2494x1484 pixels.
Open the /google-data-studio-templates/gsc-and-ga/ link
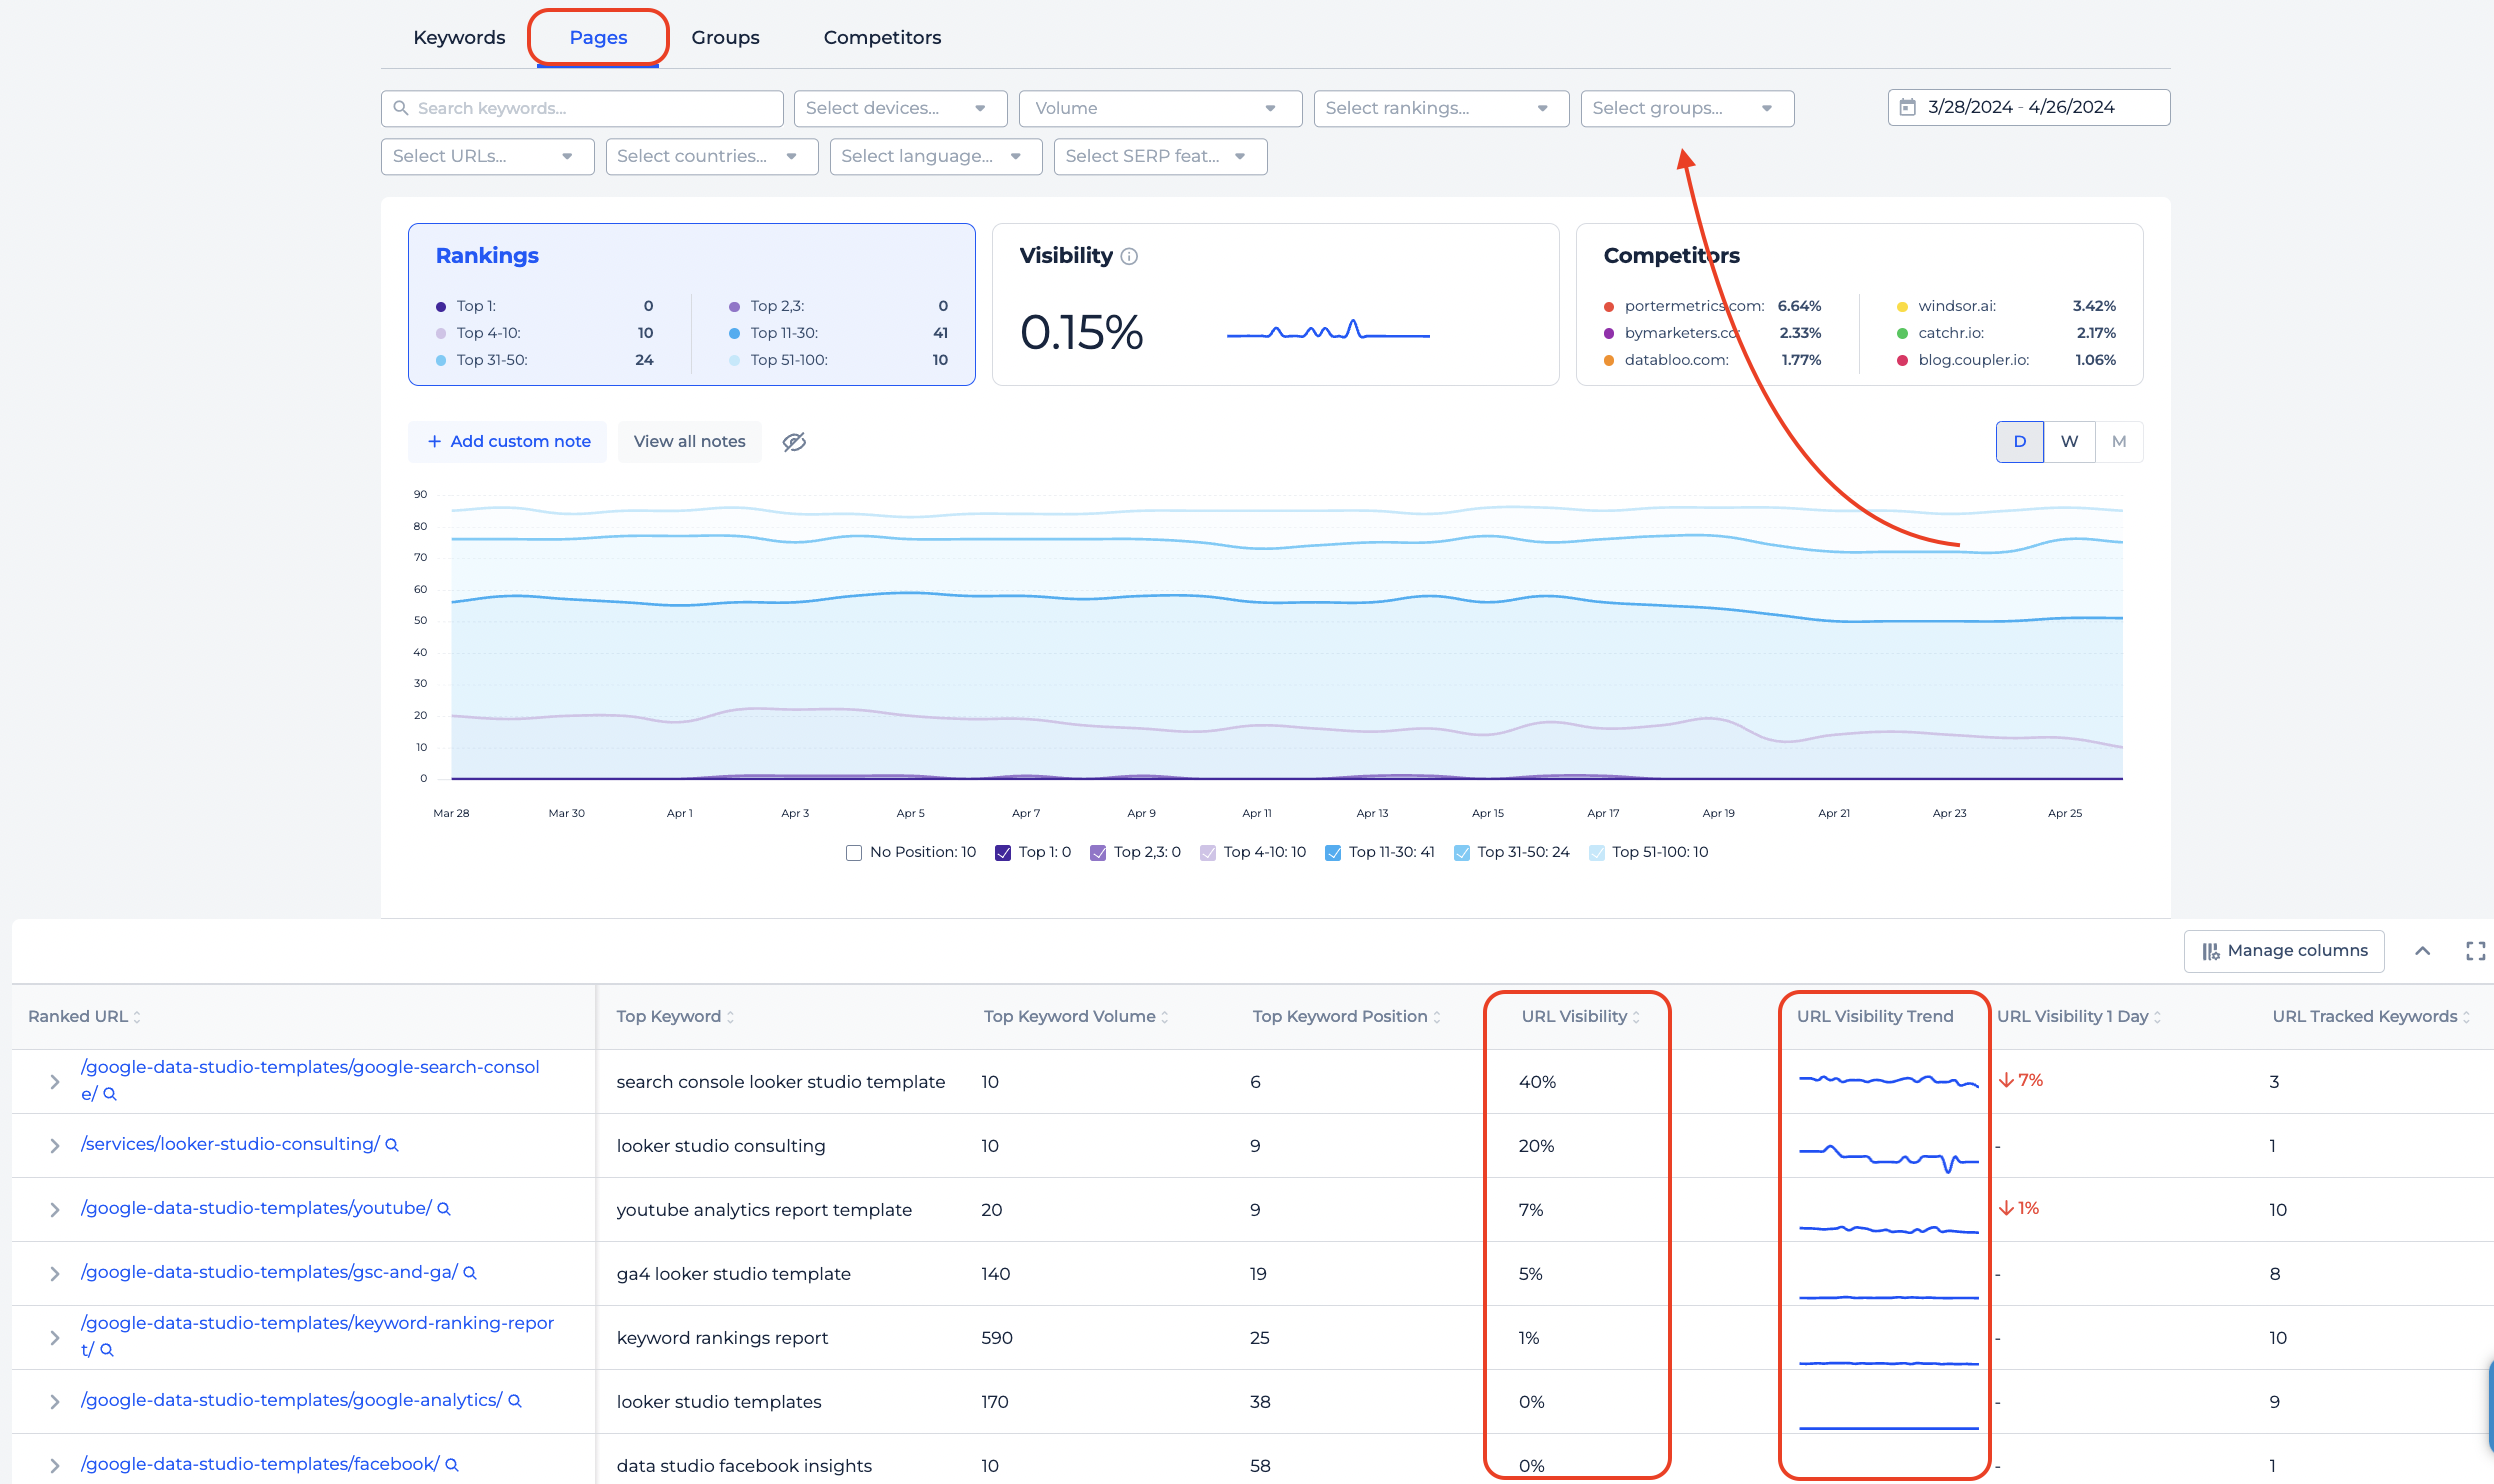(269, 1272)
